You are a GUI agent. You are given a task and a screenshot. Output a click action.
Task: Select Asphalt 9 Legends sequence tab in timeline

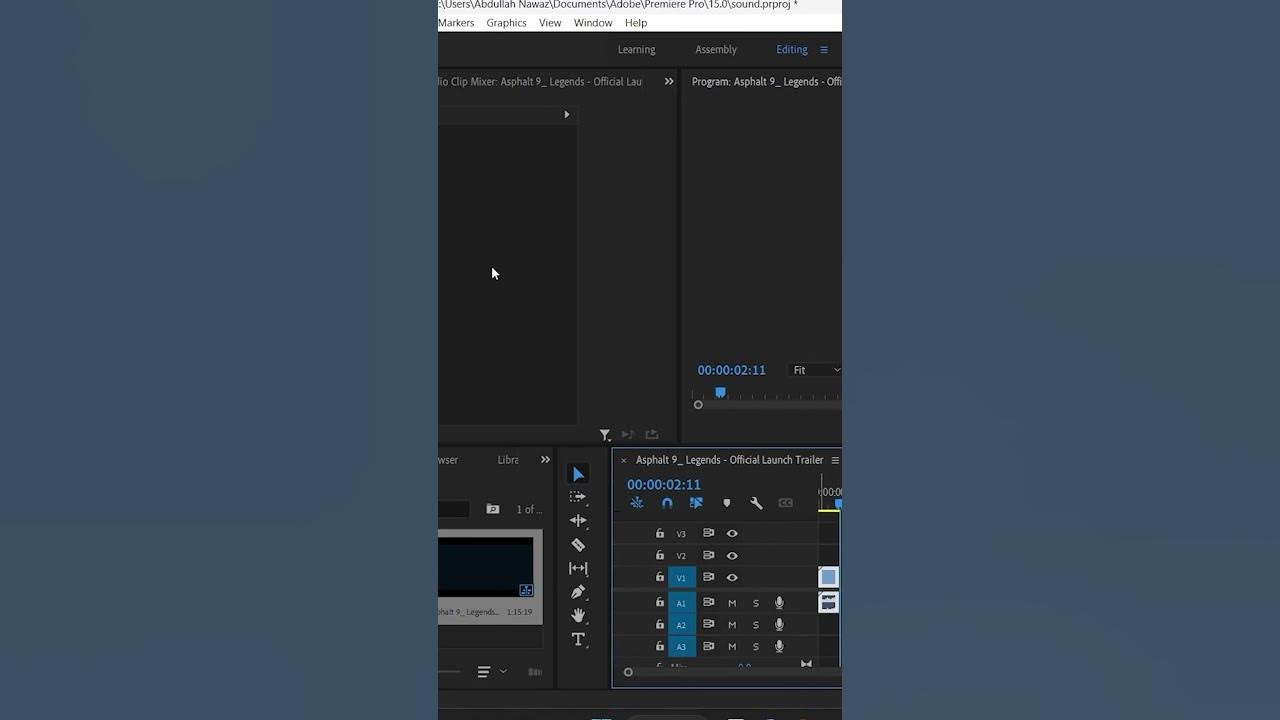pyautogui.click(x=730, y=460)
